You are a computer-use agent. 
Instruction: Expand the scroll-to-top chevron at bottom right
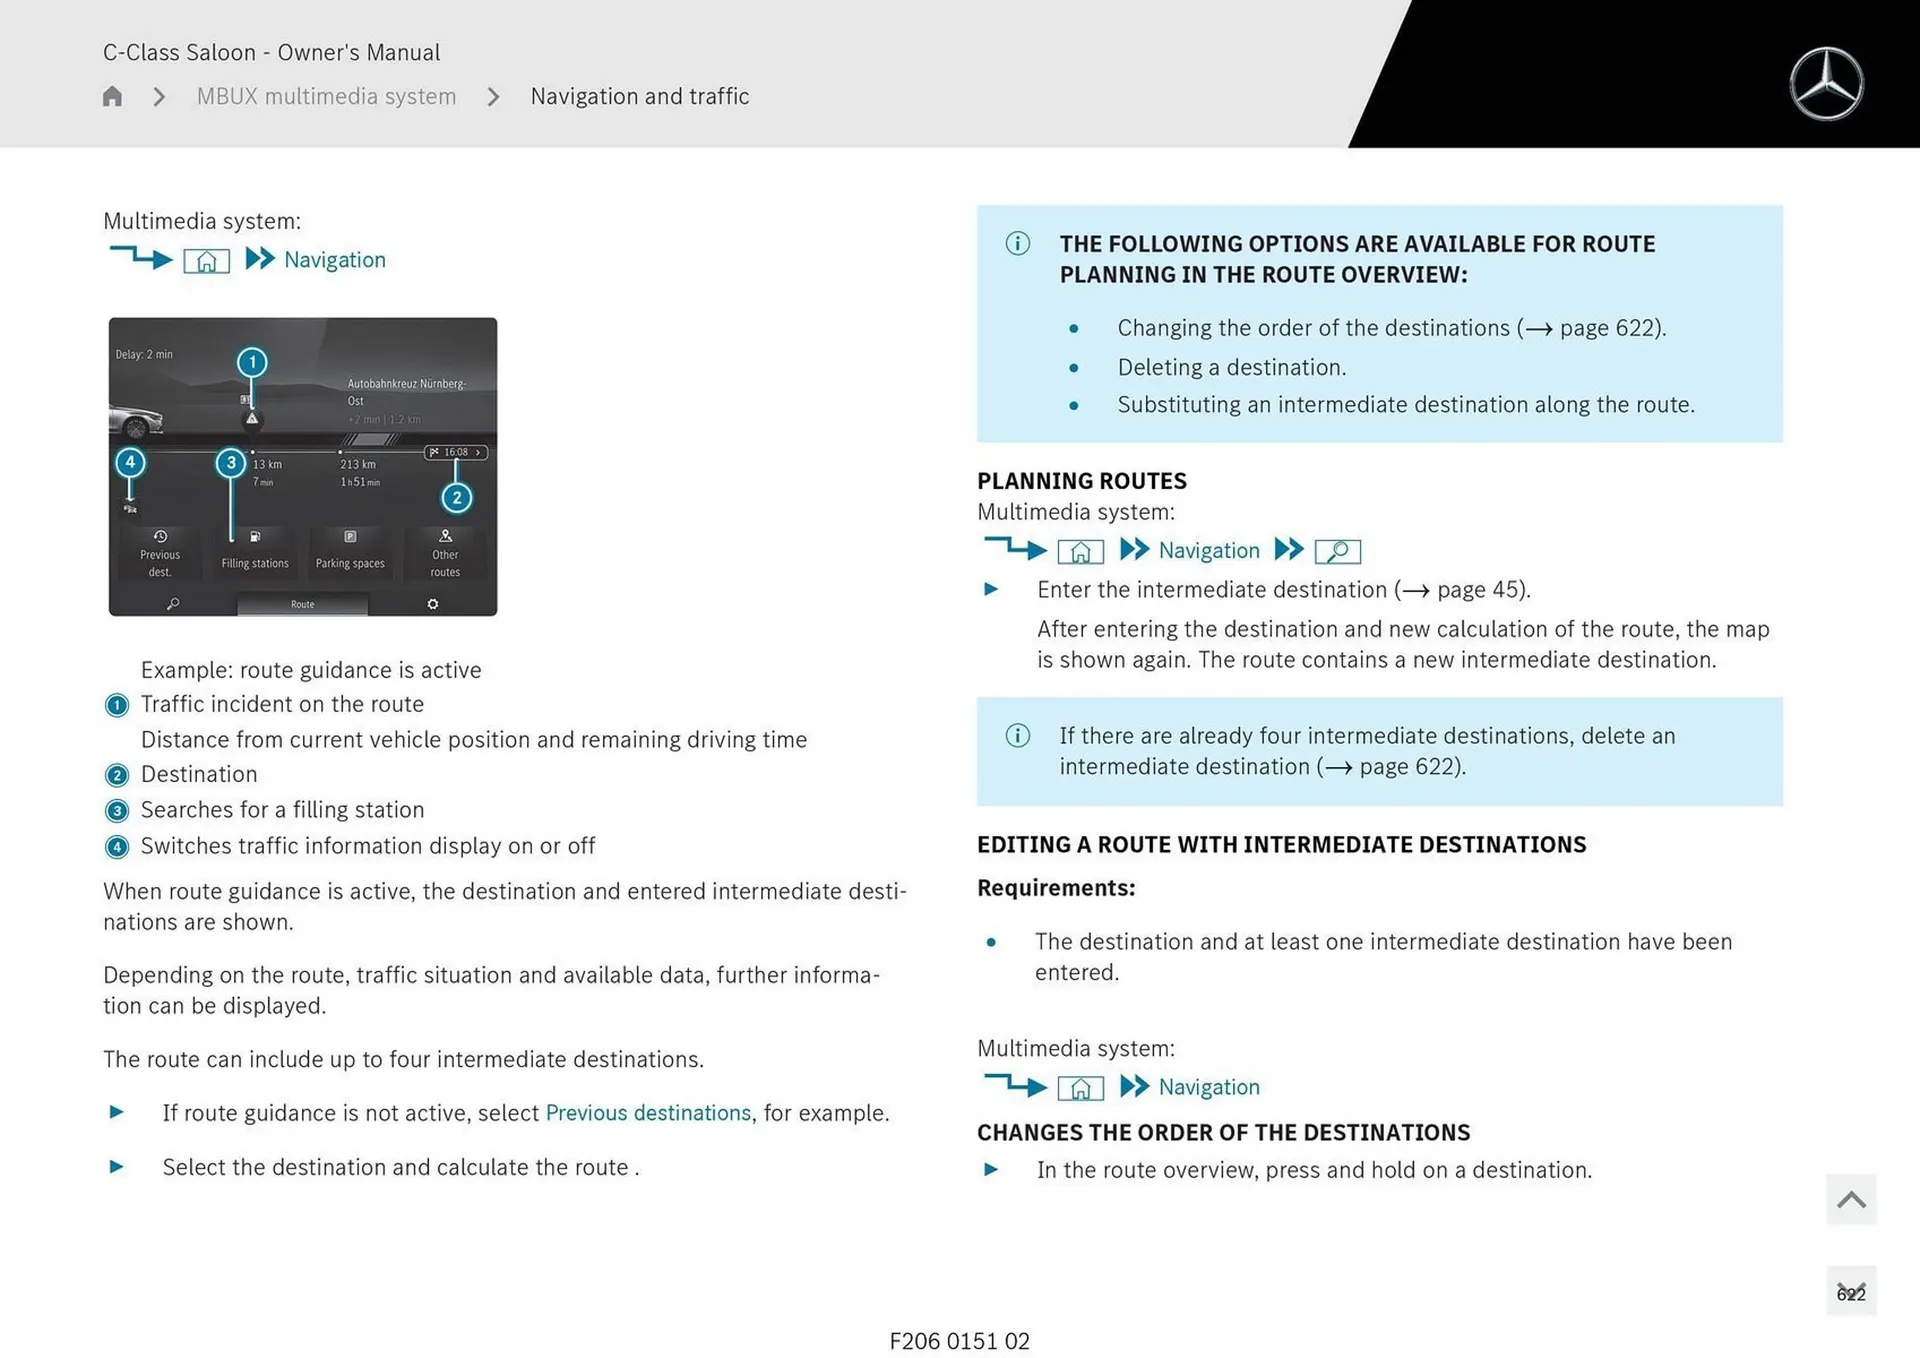1851,1199
